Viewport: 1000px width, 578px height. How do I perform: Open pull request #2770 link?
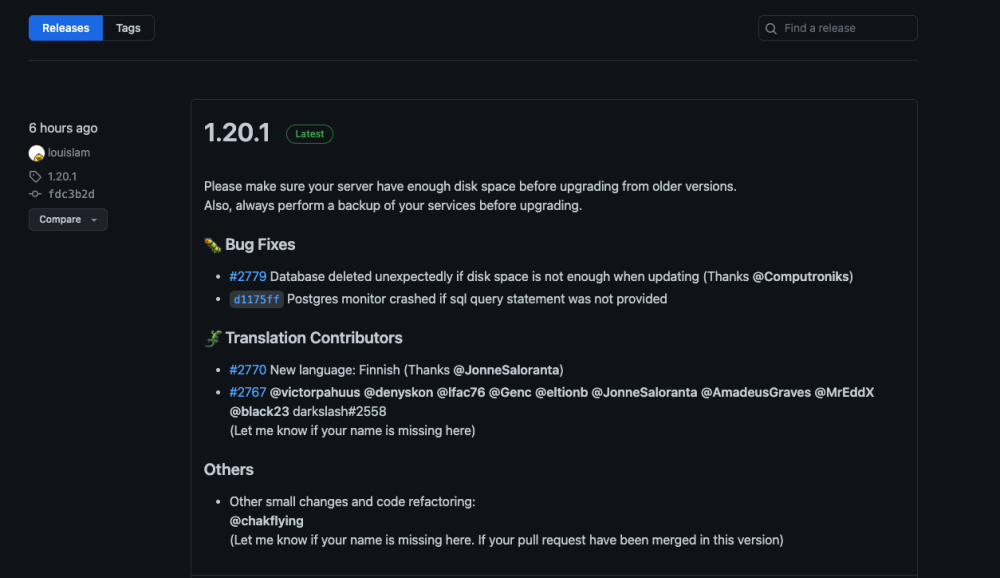click(x=247, y=370)
